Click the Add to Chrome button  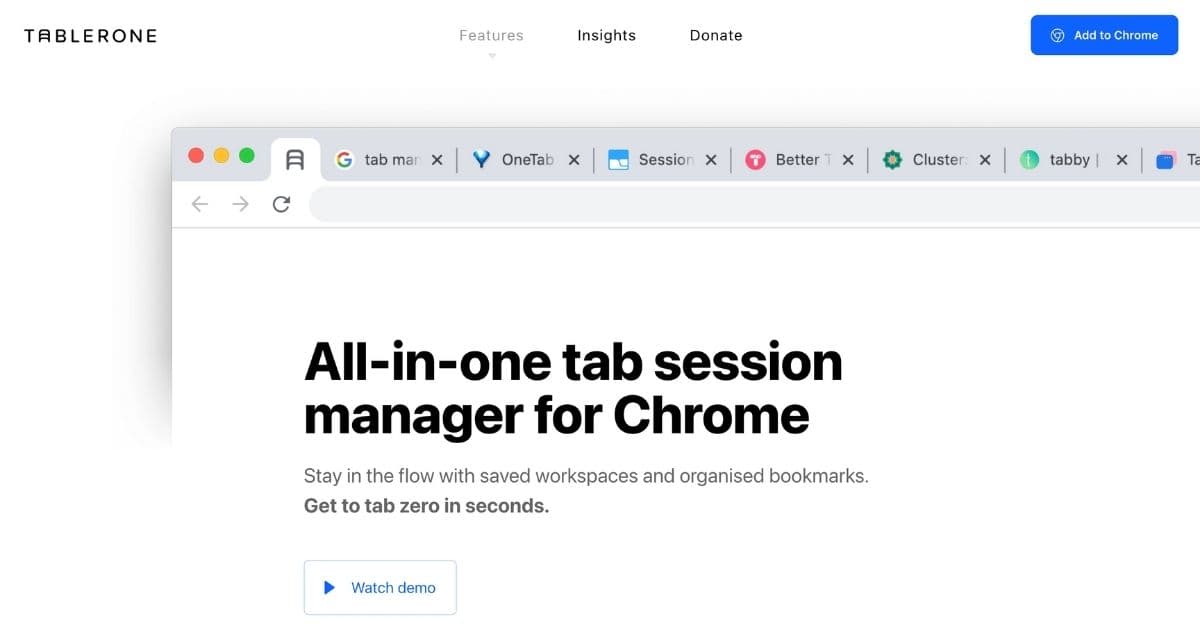1104,35
